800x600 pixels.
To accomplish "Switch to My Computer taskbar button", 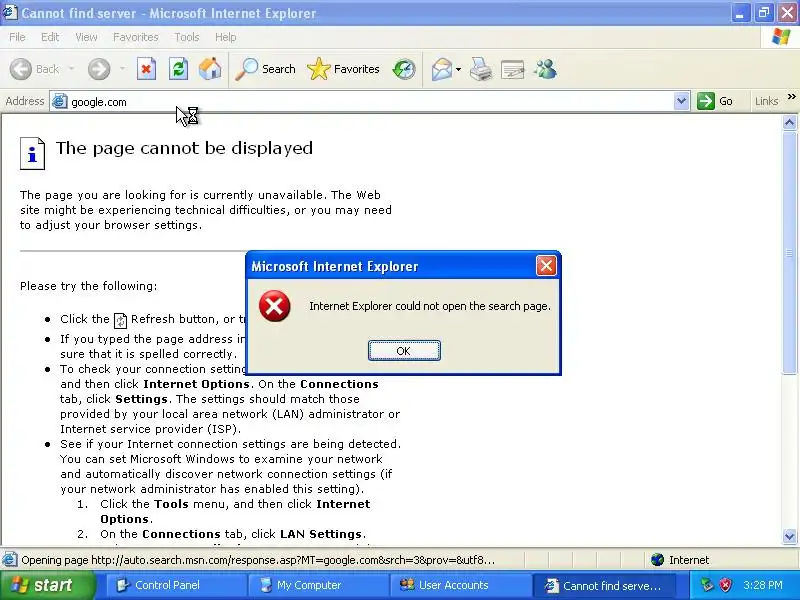I will coord(319,585).
